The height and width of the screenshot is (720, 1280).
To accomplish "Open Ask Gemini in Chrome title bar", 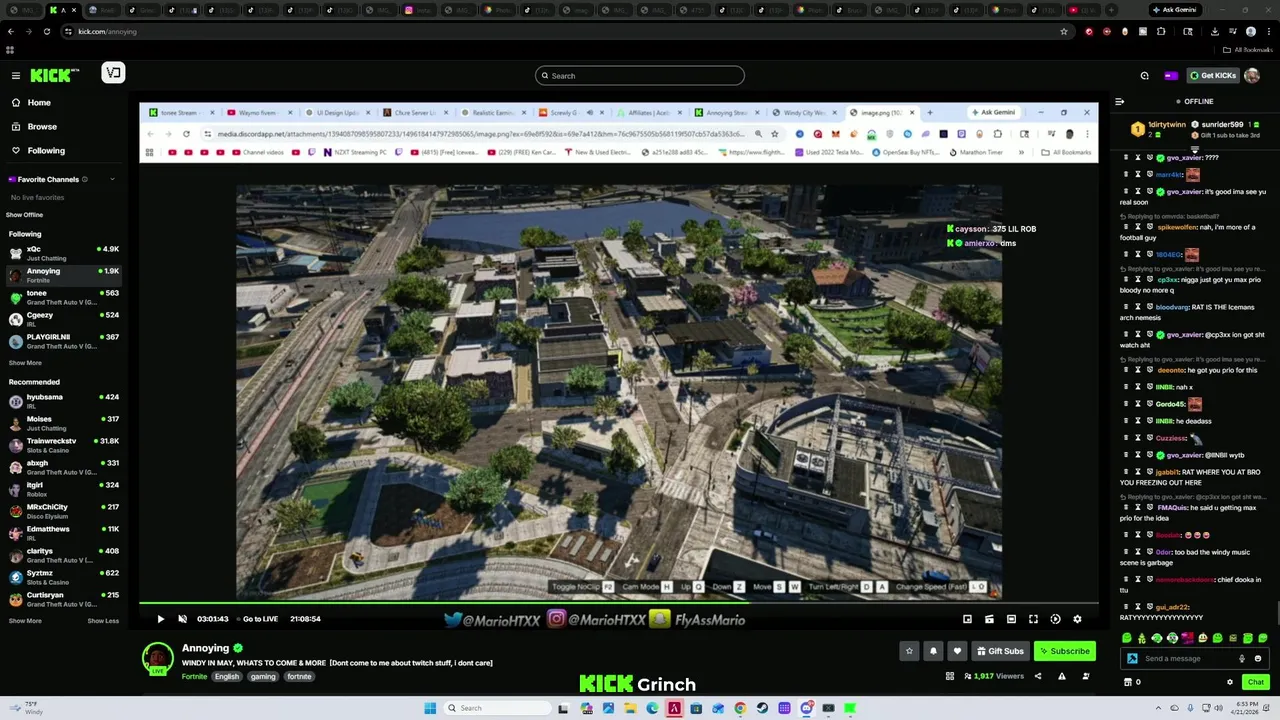I will [1174, 10].
